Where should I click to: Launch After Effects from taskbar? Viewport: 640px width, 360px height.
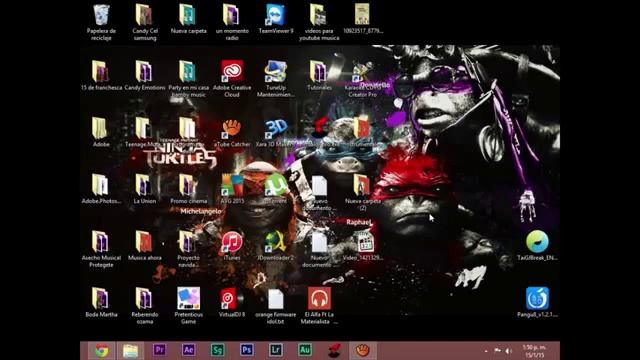tap(188, 350)
